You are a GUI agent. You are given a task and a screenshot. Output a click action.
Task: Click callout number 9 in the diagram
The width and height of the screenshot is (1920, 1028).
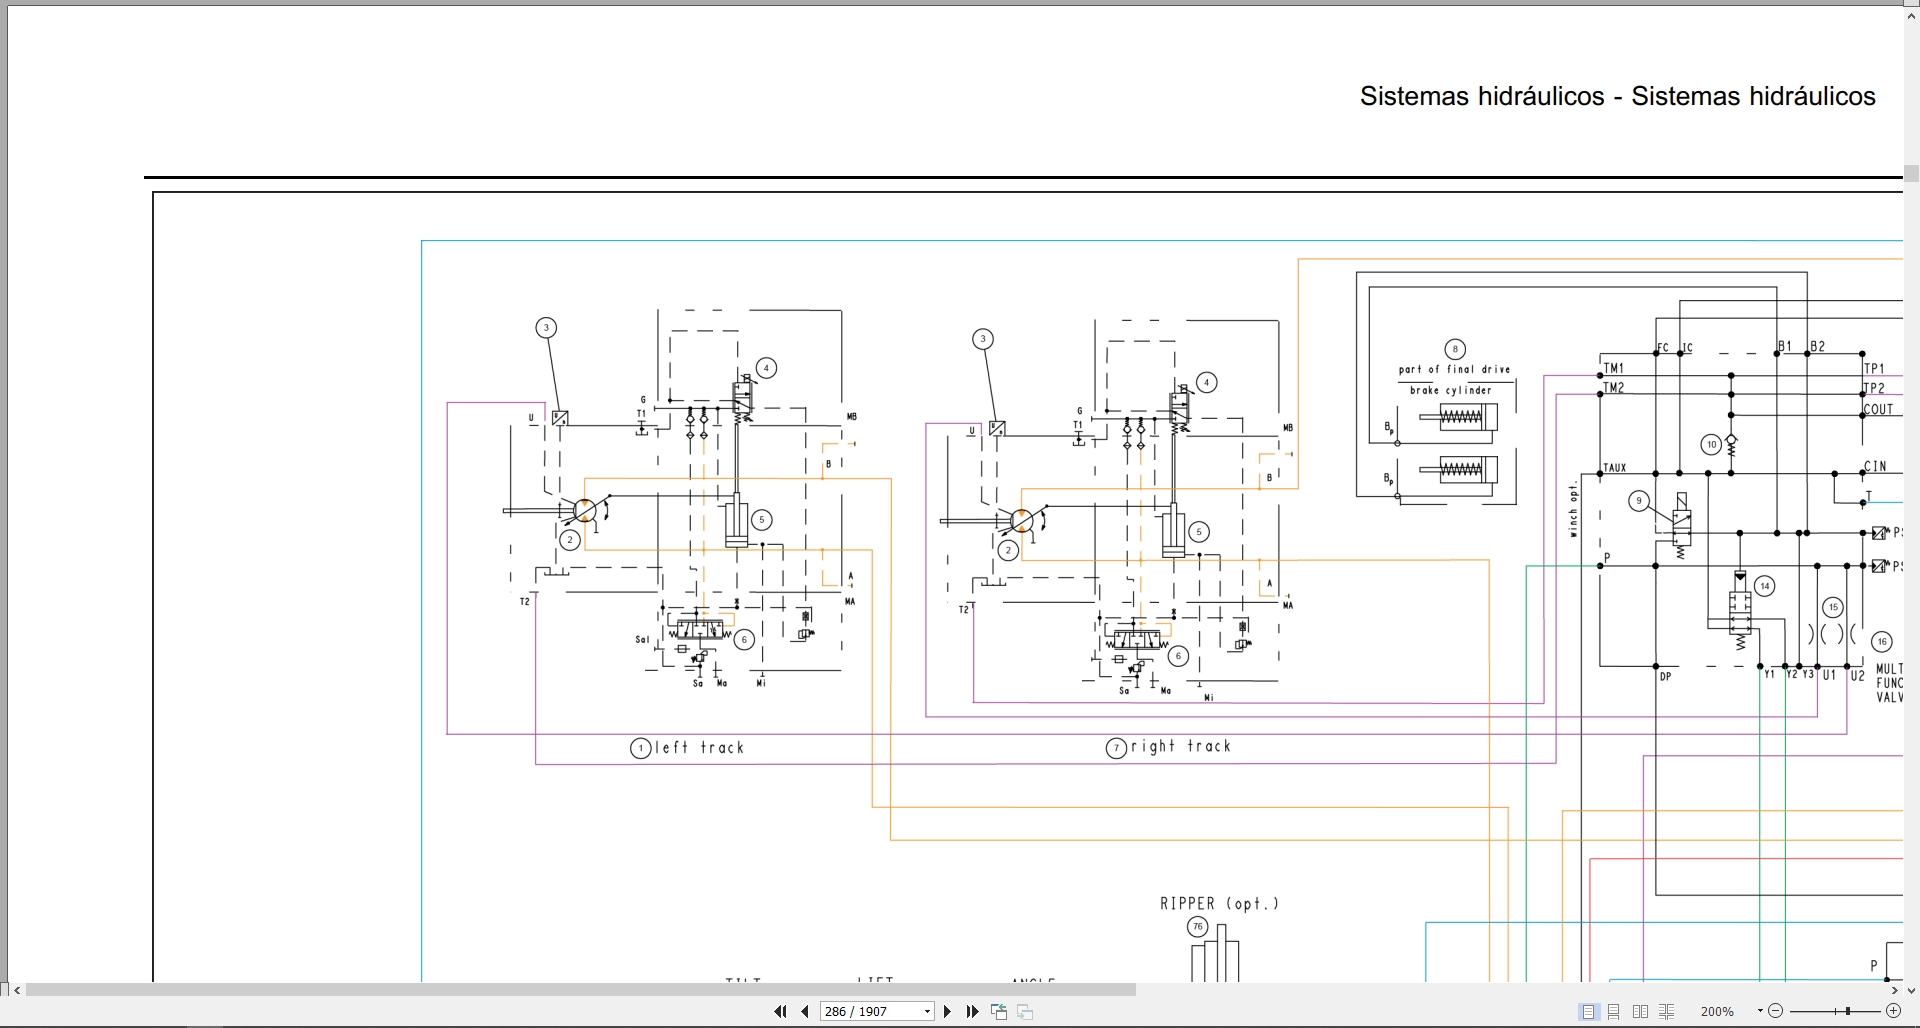[x=1638, y=501]
